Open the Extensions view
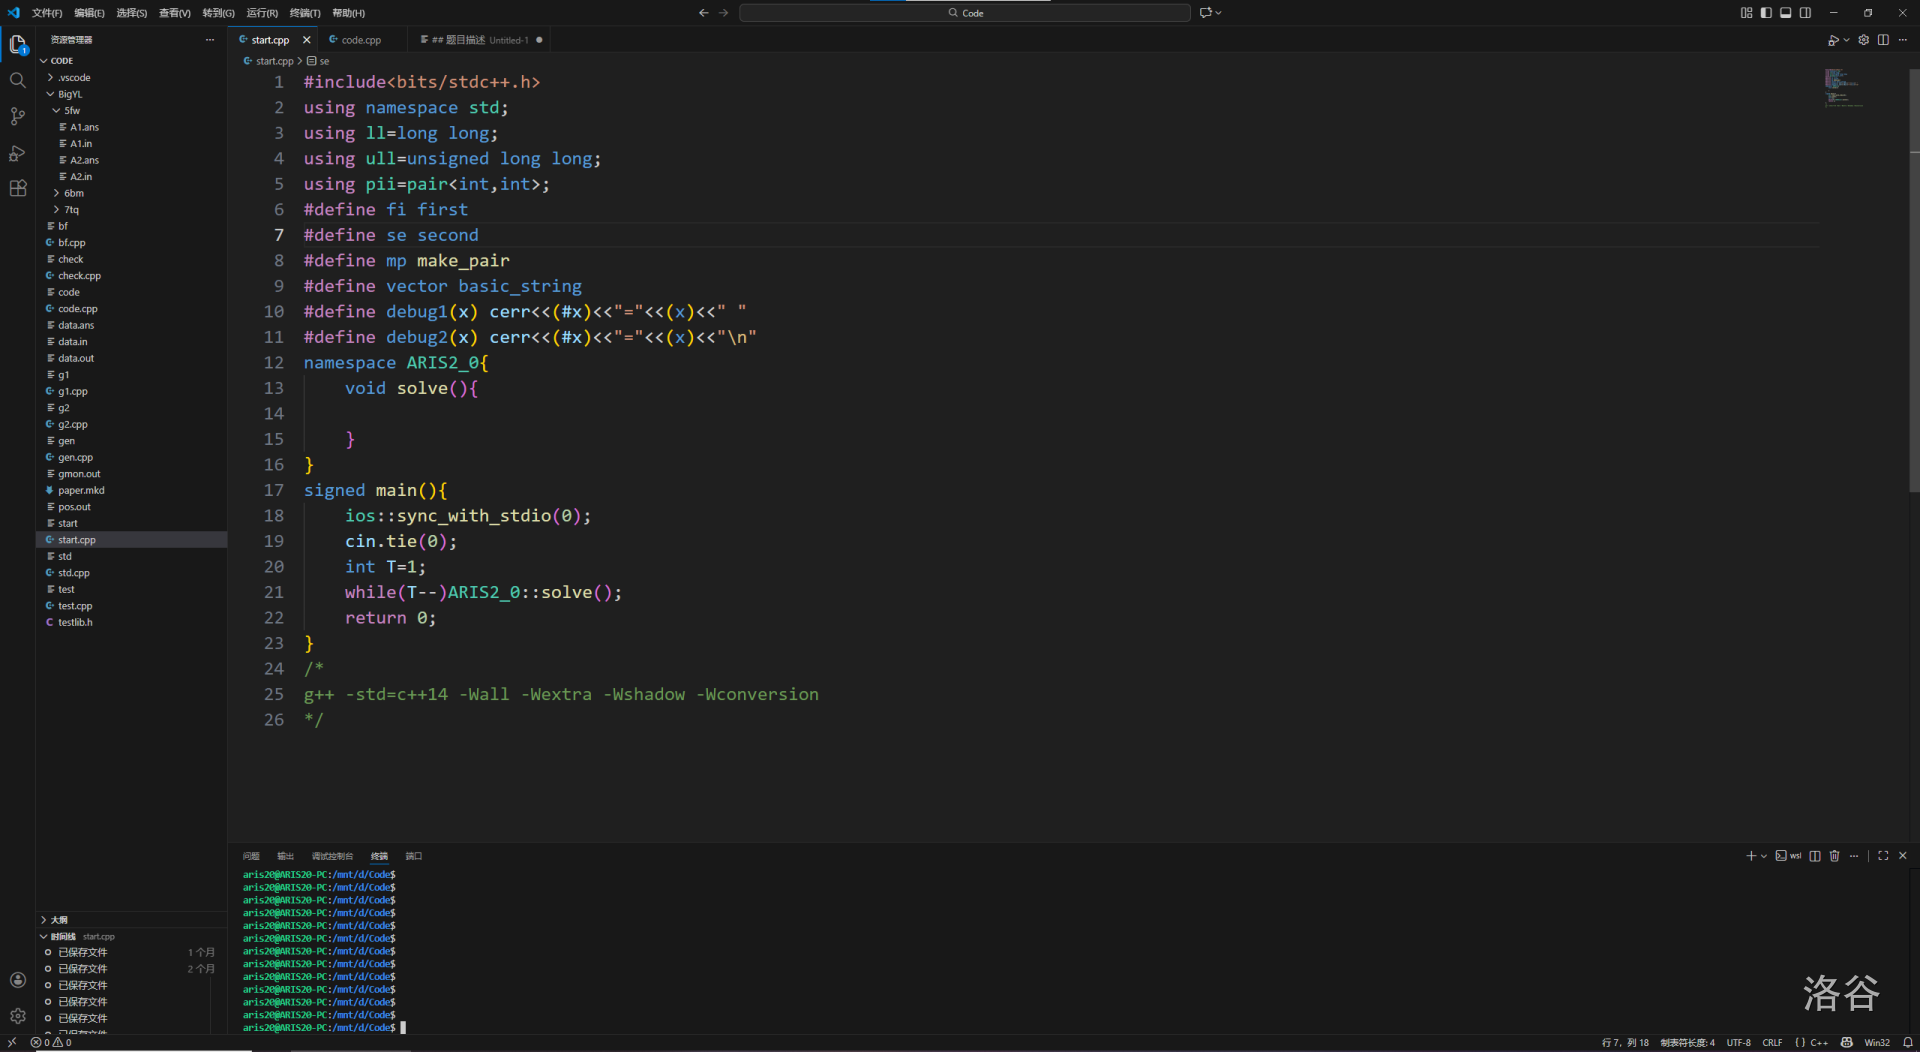The image size is (1920, 1052). click(x=17, y=189)
